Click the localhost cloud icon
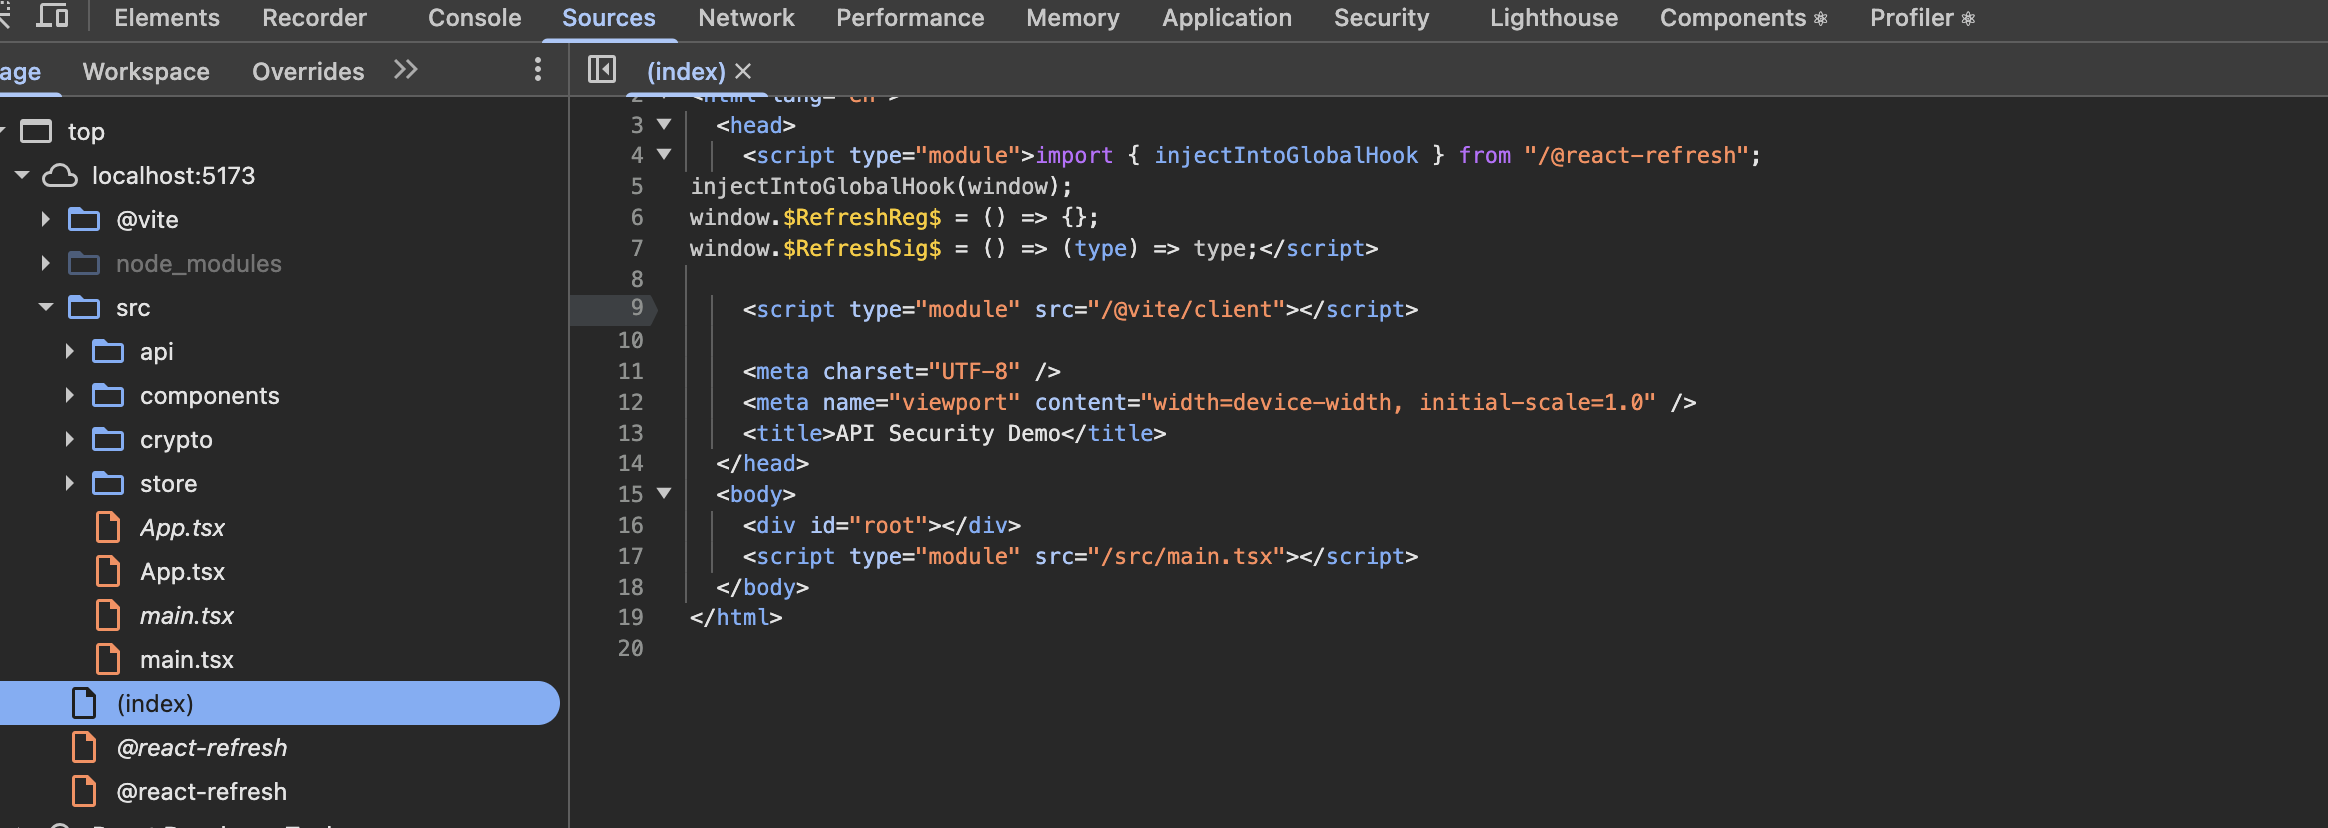This screenshot has height=828, width=2328. coord(60,175)
